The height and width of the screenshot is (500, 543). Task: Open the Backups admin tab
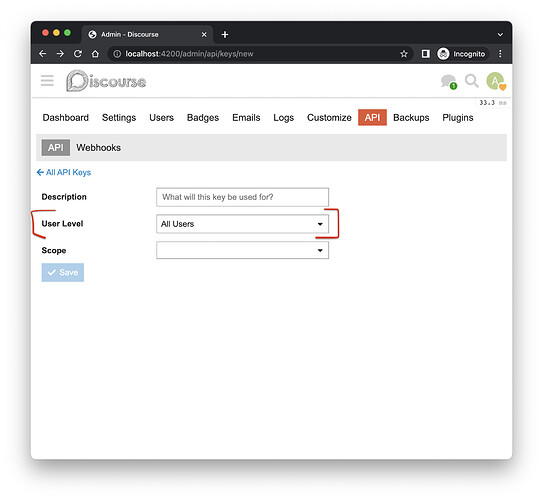coord(411,118)
